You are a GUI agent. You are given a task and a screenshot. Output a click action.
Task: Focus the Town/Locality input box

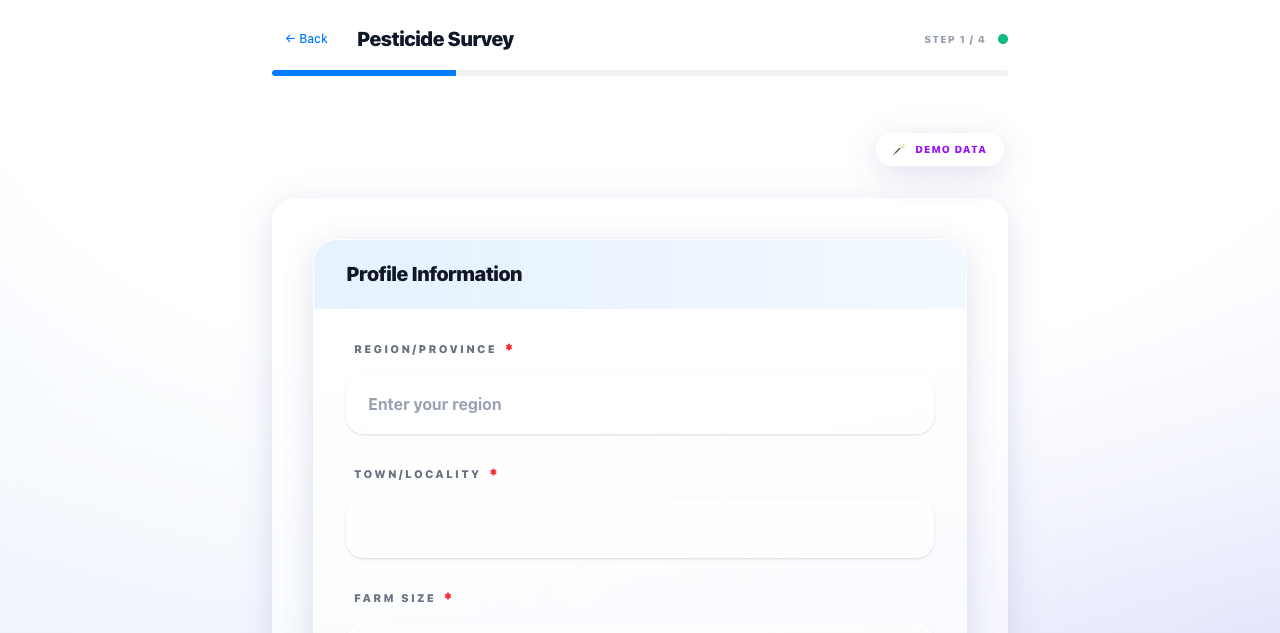640,528
